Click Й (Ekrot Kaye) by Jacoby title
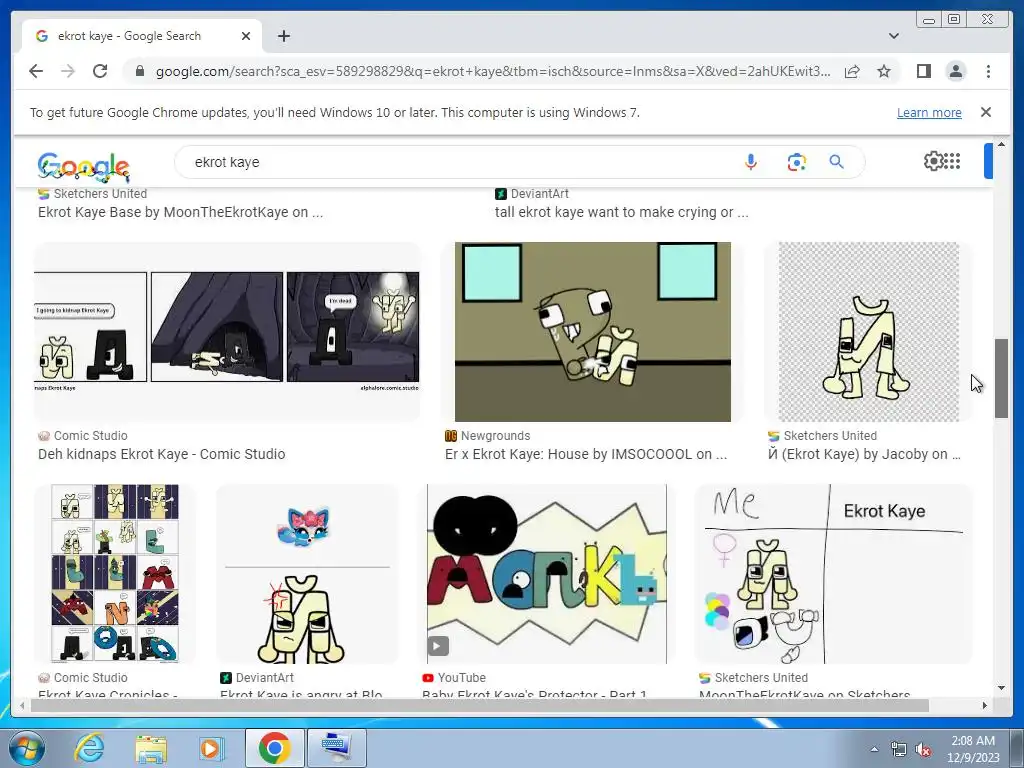Image resolution: width=1024 pixels, height=768 pixels. (864, 454)
